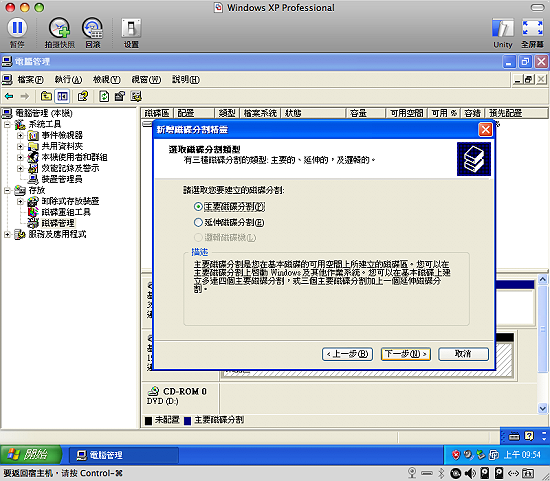Image resolution: width=550 pixels, height=481 pixels.
Task: Select the primary partition radio button
Action: 198,207
